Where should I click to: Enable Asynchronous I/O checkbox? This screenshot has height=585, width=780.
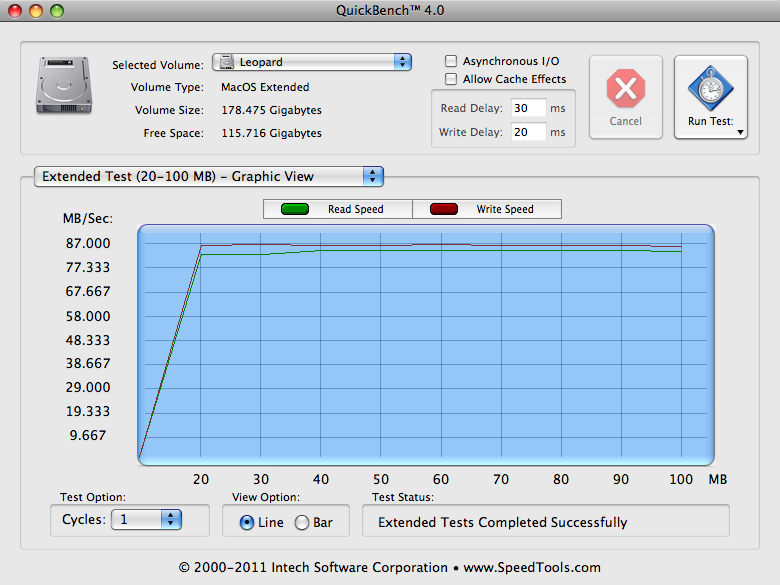pyautogui.click(x=451, y=61)
